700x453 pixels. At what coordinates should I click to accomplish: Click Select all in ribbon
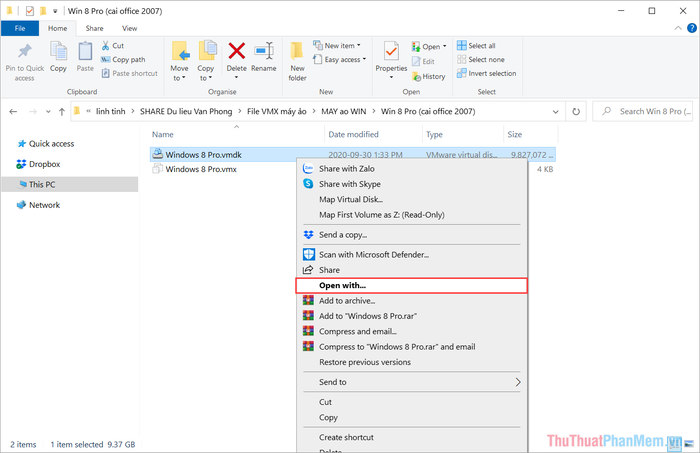tap(476, 46)
